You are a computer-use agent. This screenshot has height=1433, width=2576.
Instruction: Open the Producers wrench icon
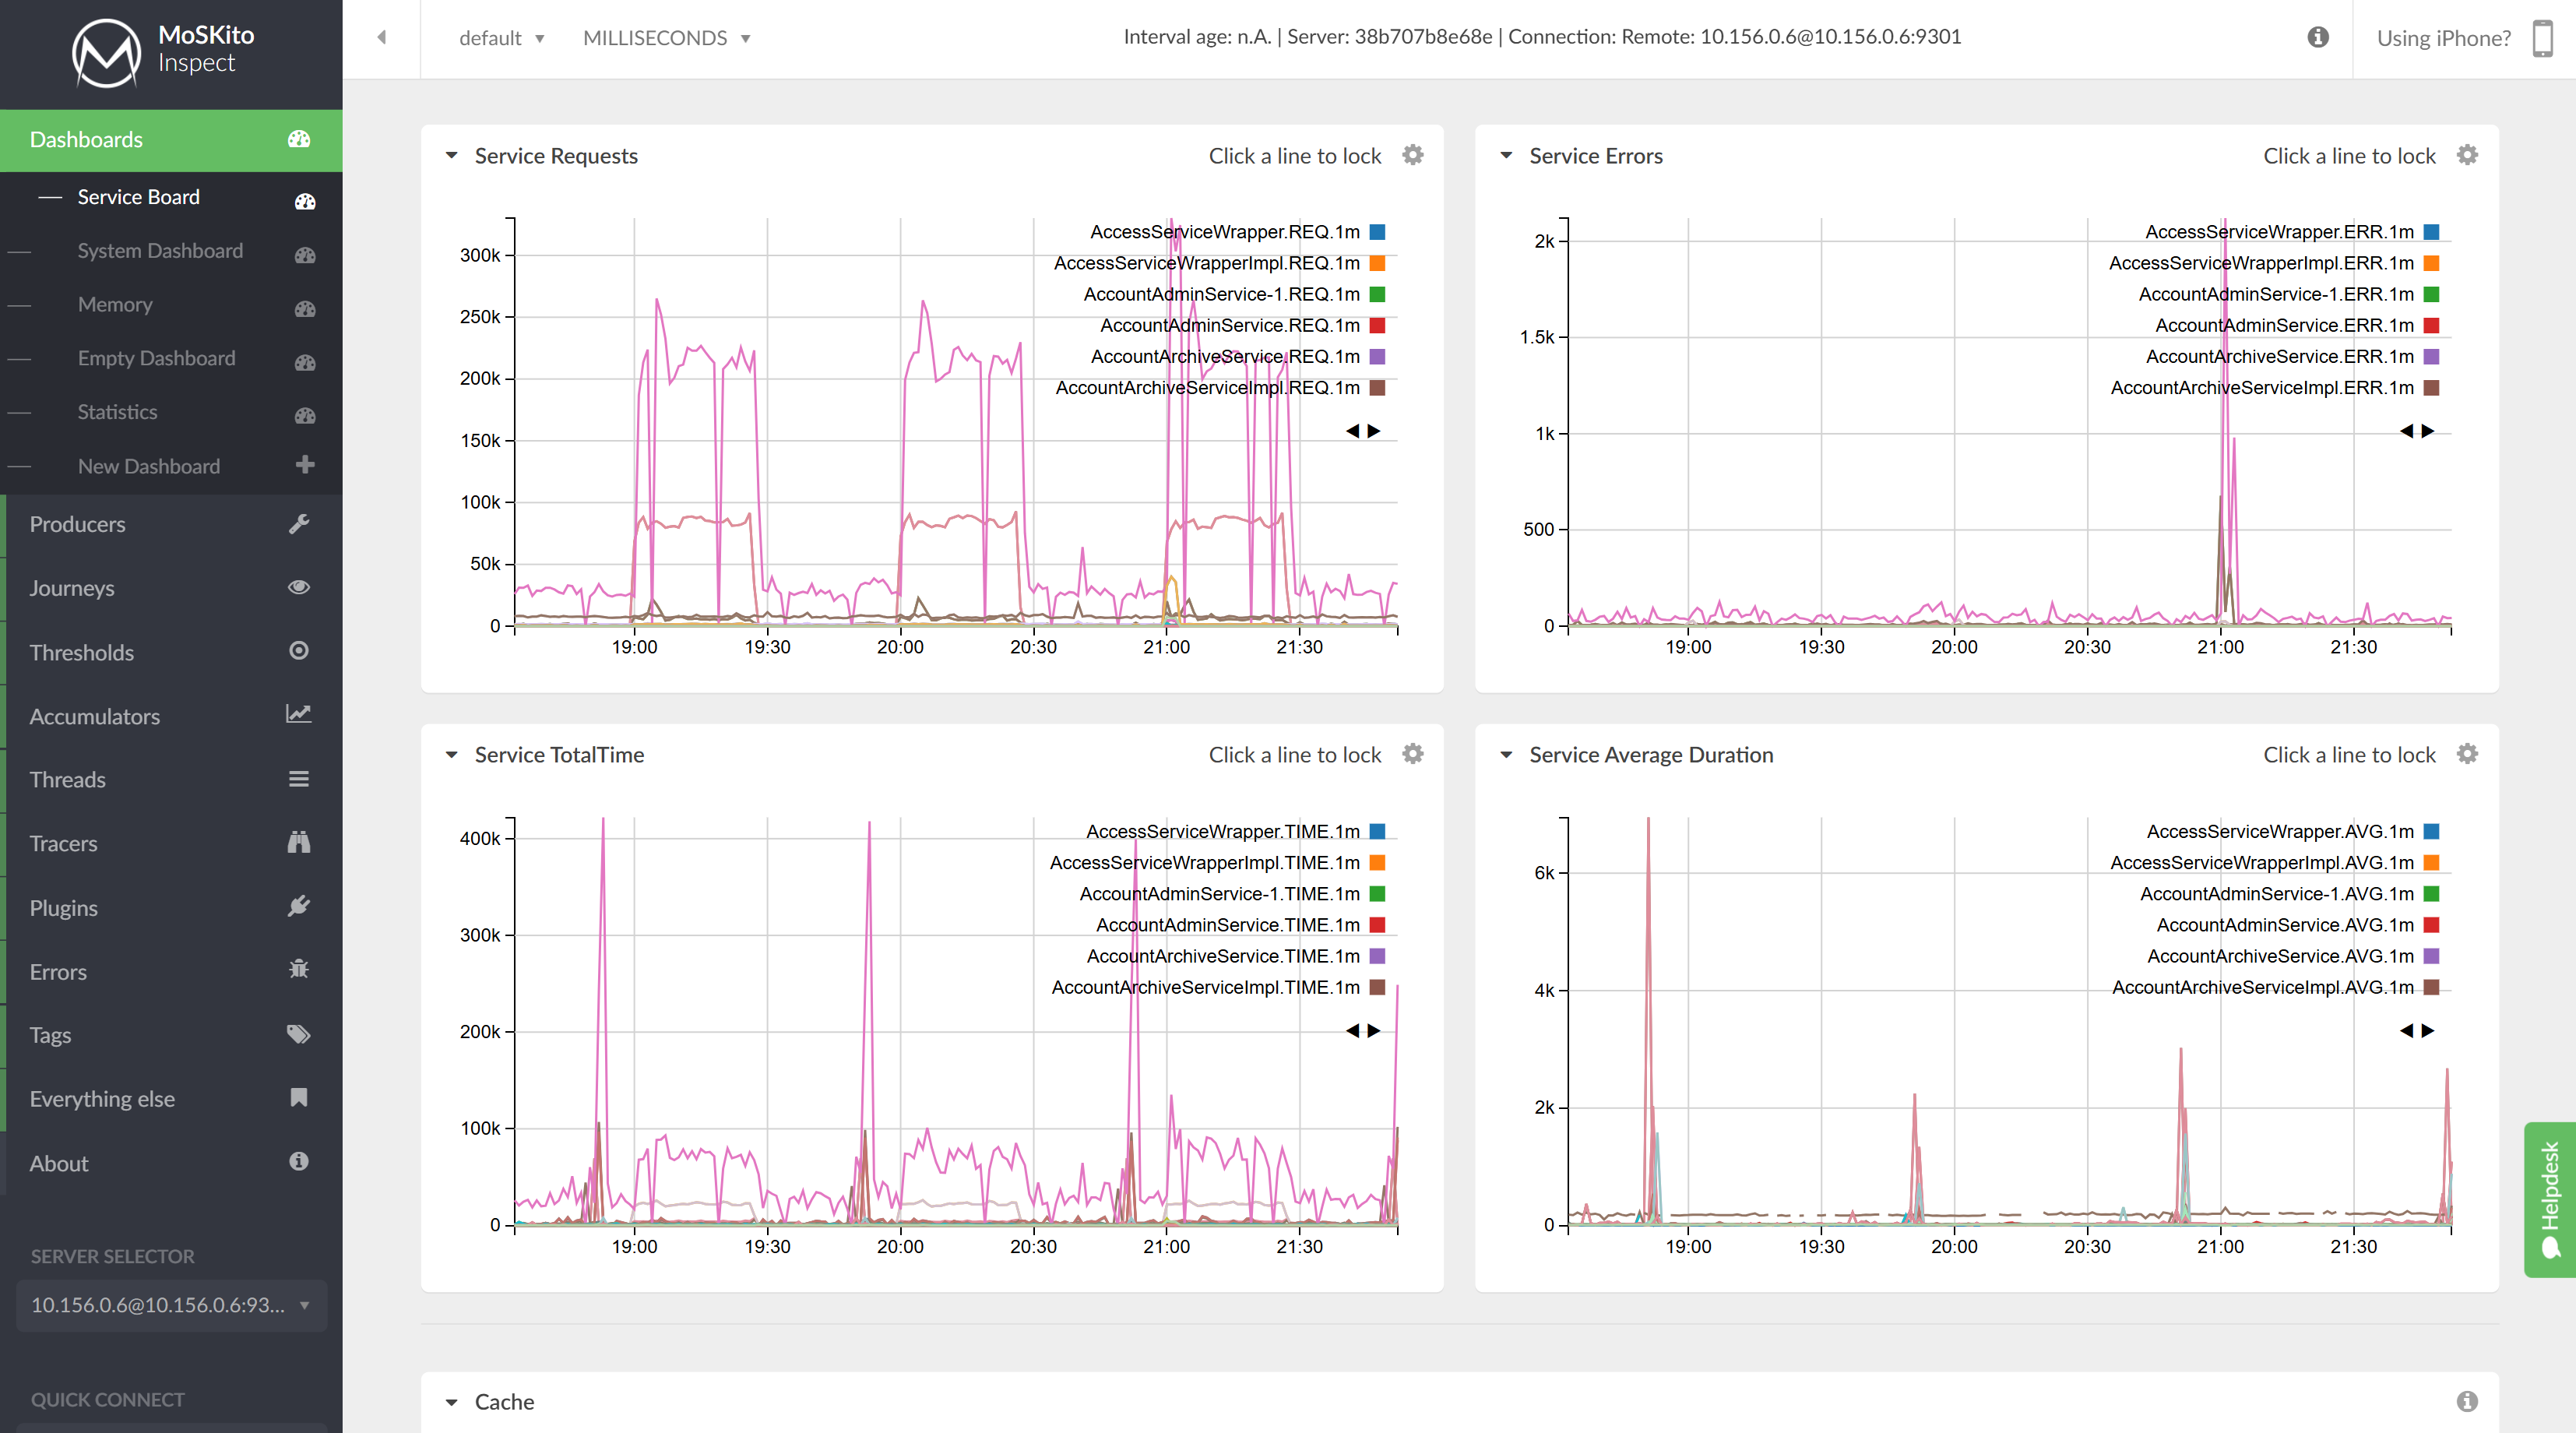click(x=299, y=523)
